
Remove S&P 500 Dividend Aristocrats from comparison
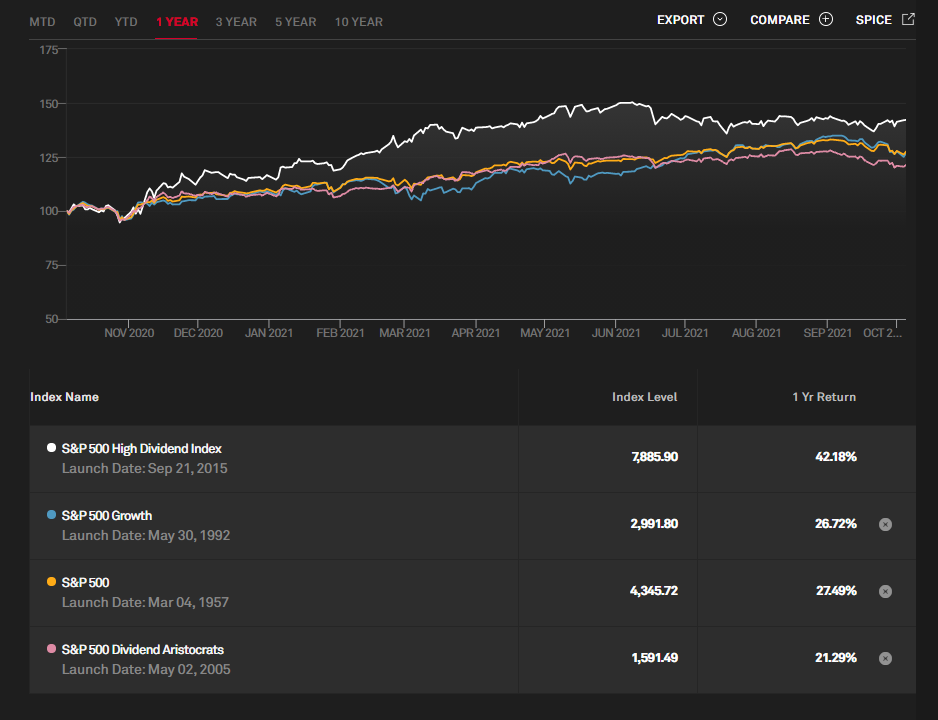click(x=885, y=658)
